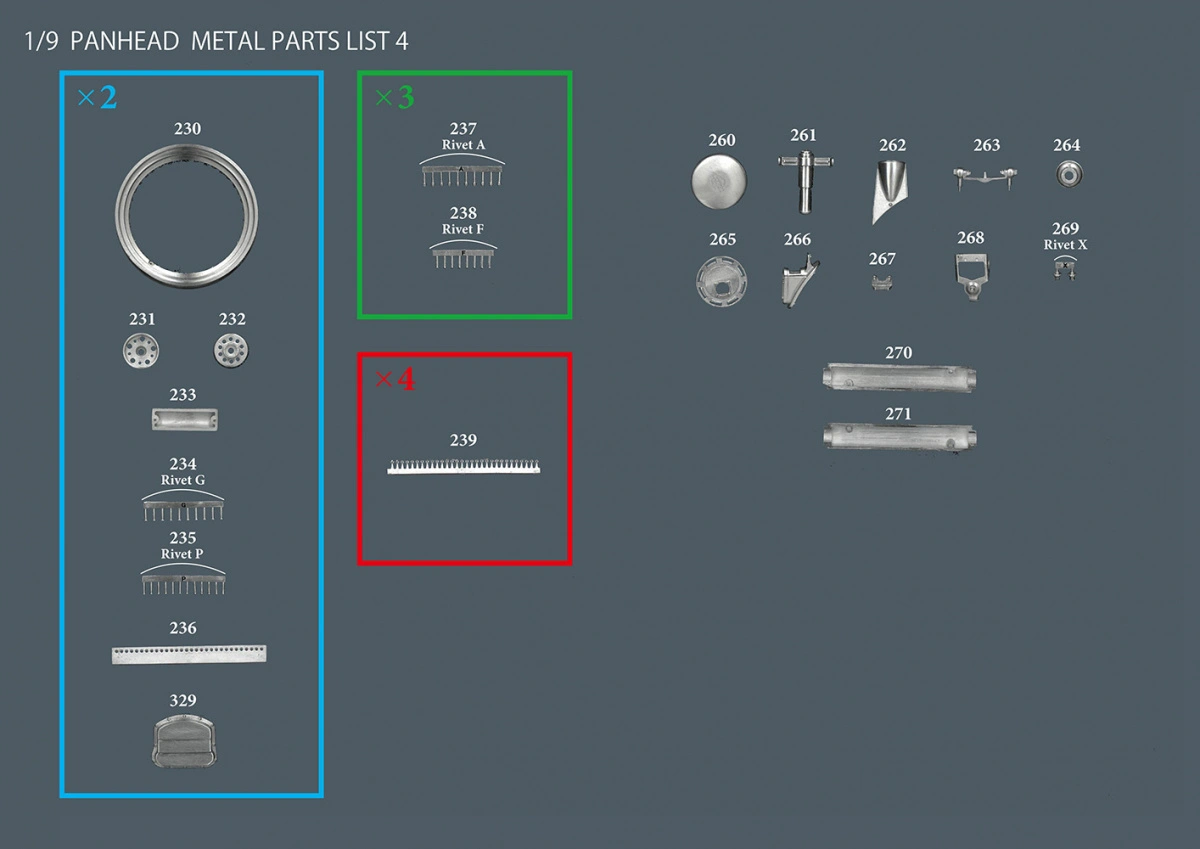Viewport: 1200px width, 849px height.
Task: Click the rectangular plate part 233
Action: [185, 420]
